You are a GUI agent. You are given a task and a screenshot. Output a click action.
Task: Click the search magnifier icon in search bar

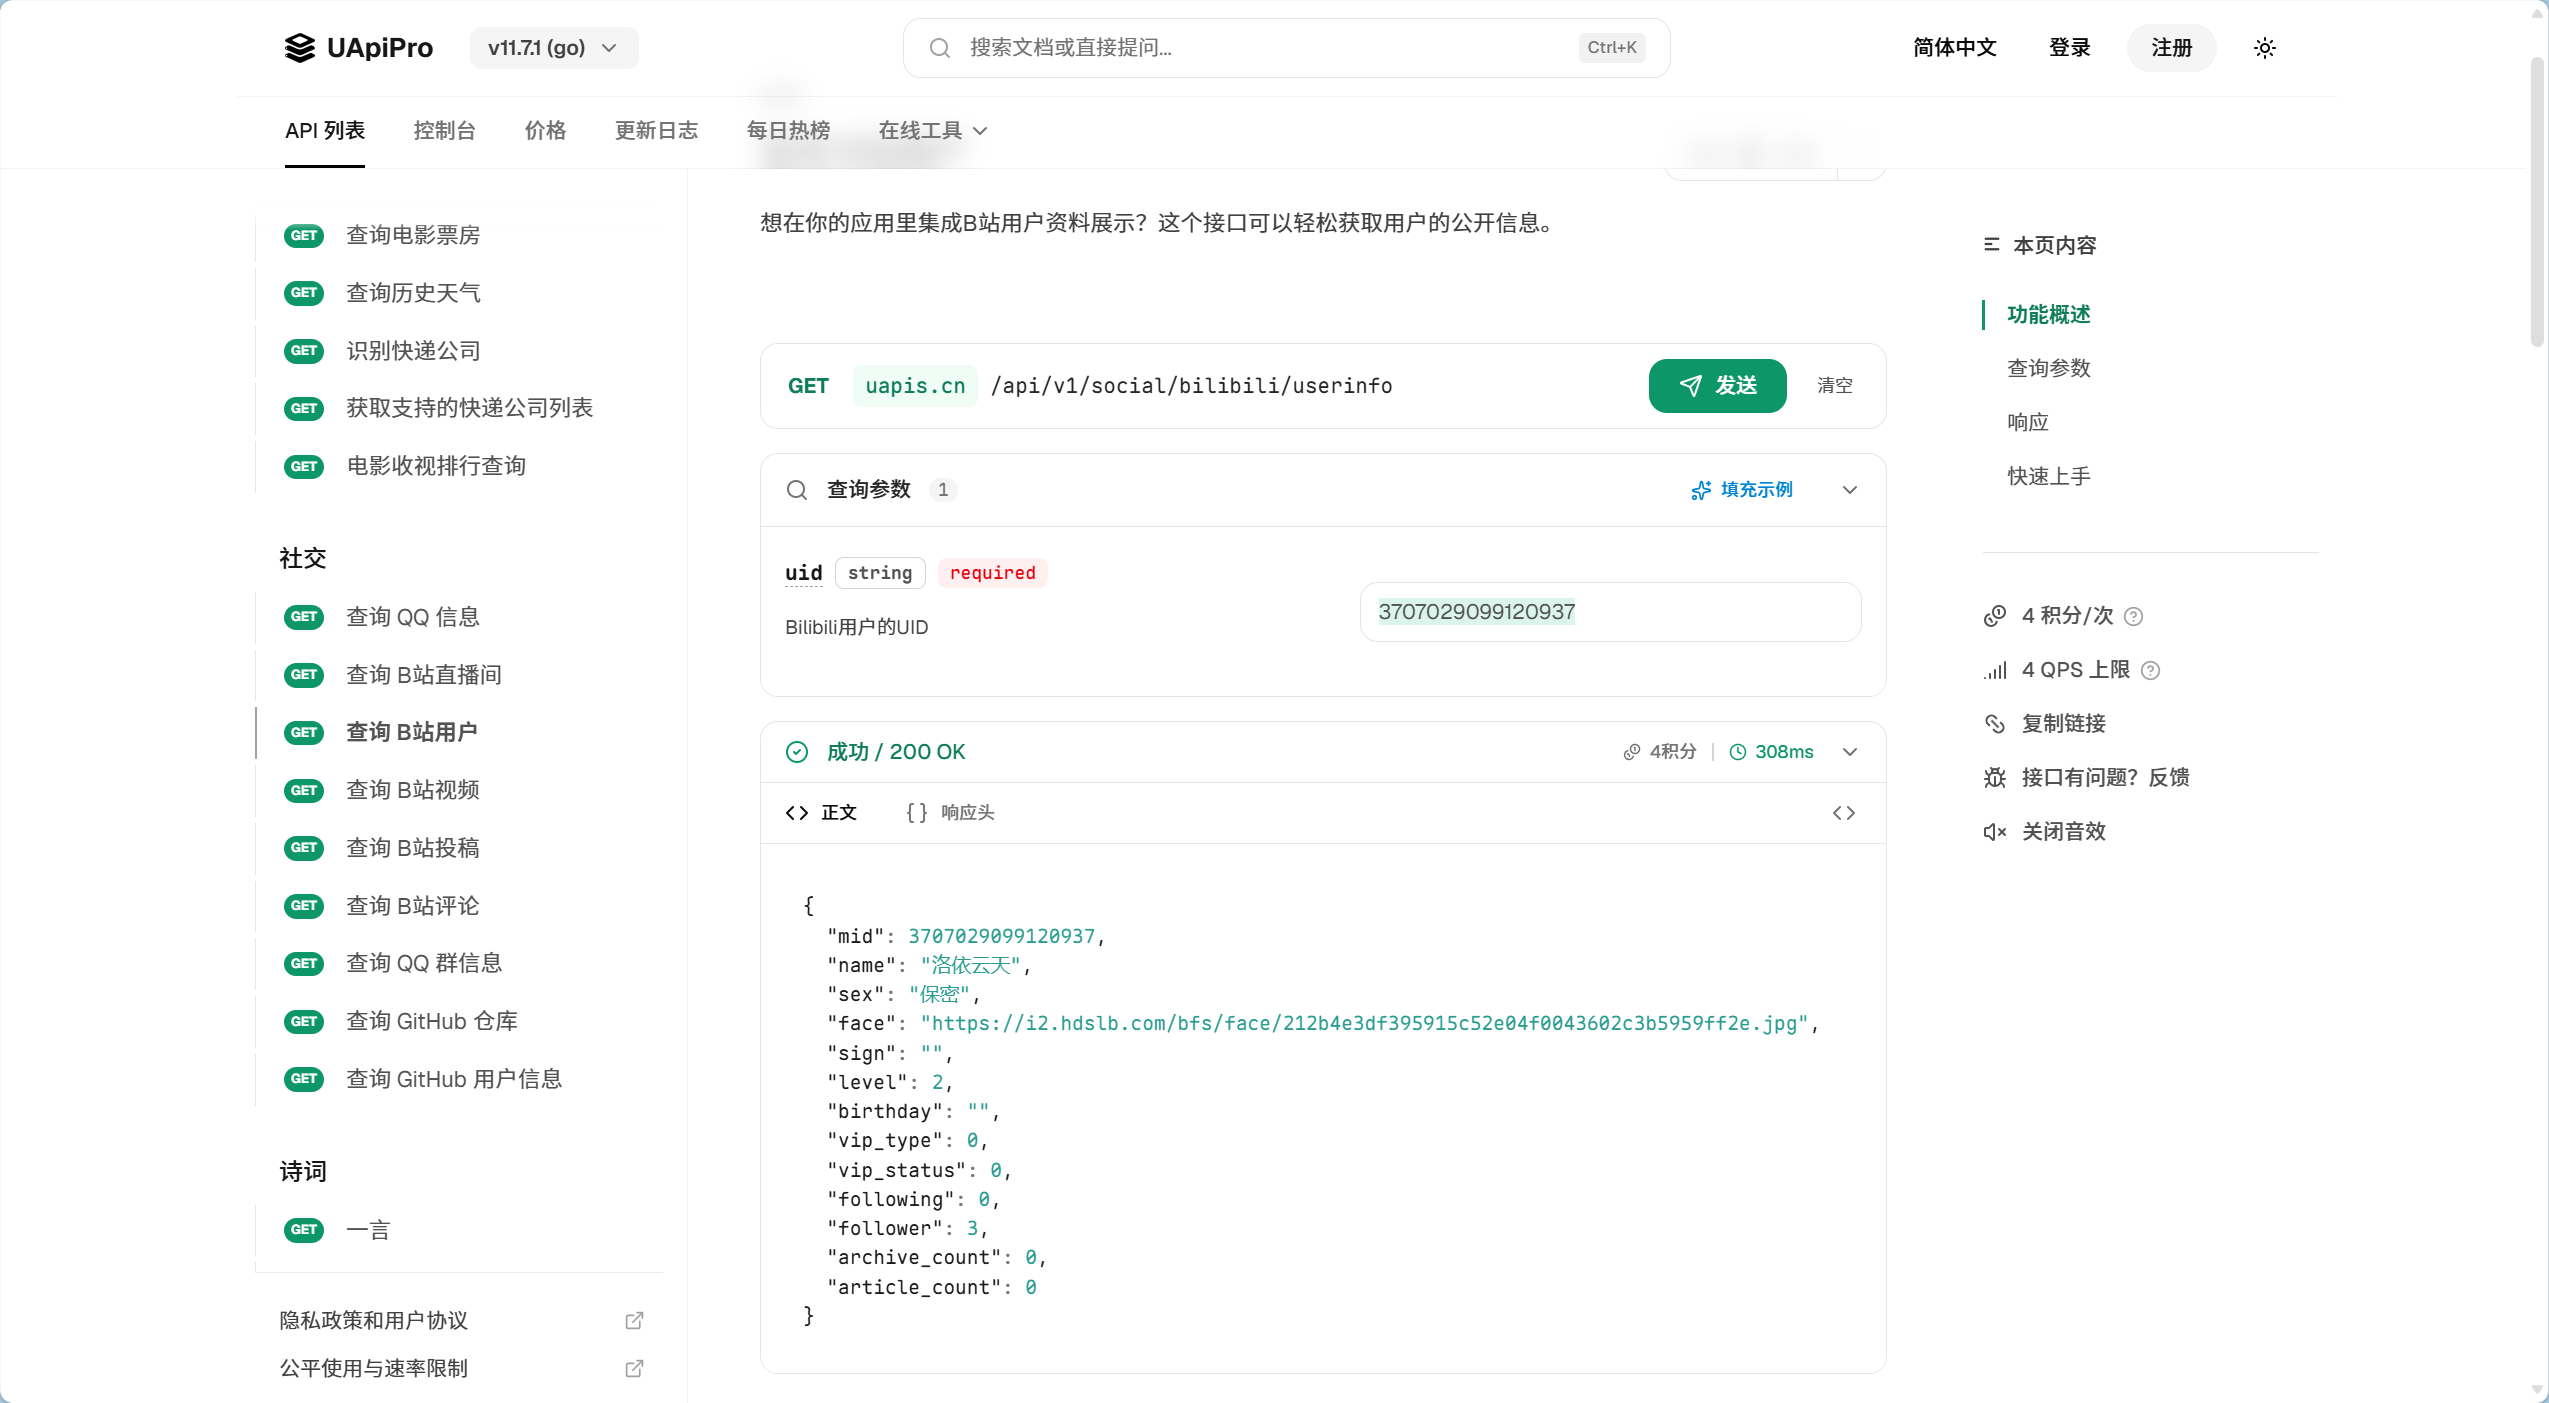click(x=939, y=48)
